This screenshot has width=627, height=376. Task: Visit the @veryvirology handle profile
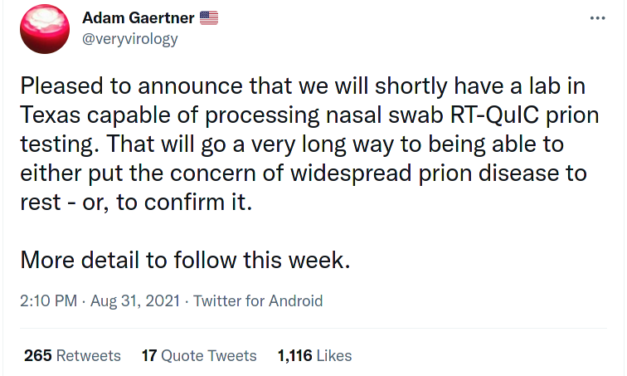130,39
